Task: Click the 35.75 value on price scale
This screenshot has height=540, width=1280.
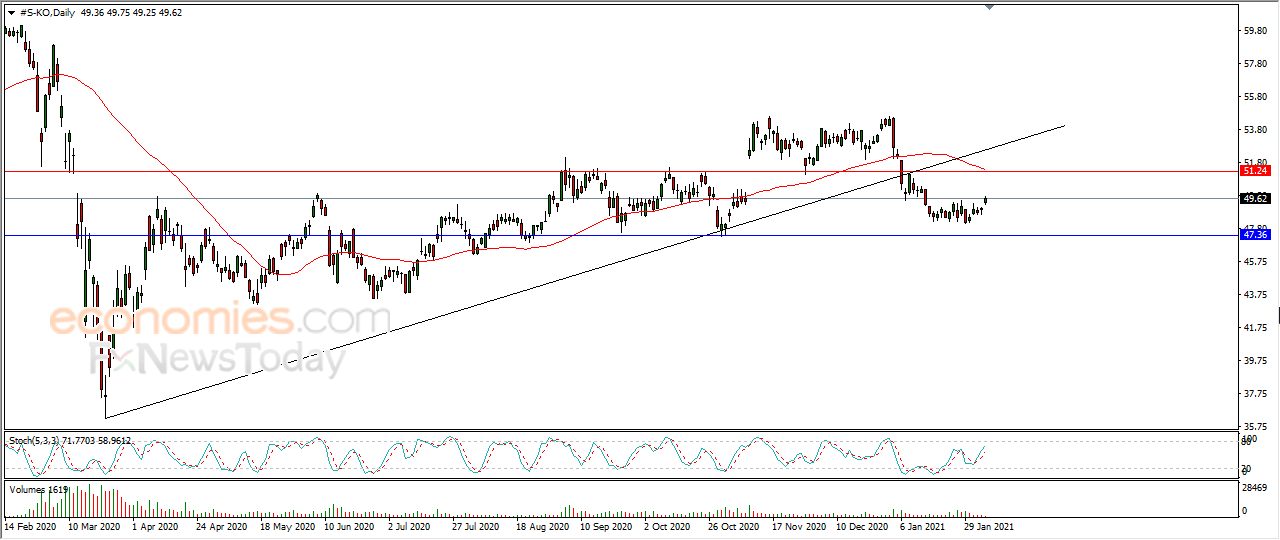Action: coord(1254,426)
